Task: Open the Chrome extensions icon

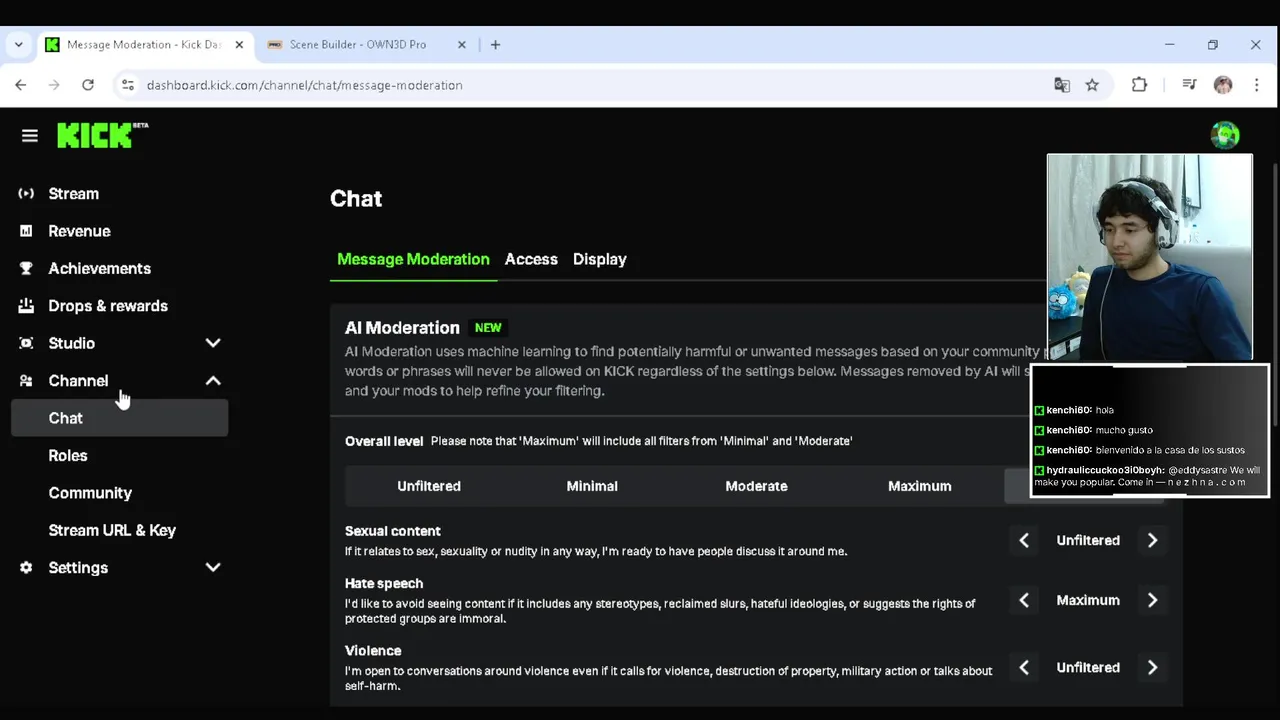Action: pyautogui.click(x=1139, y=85)
